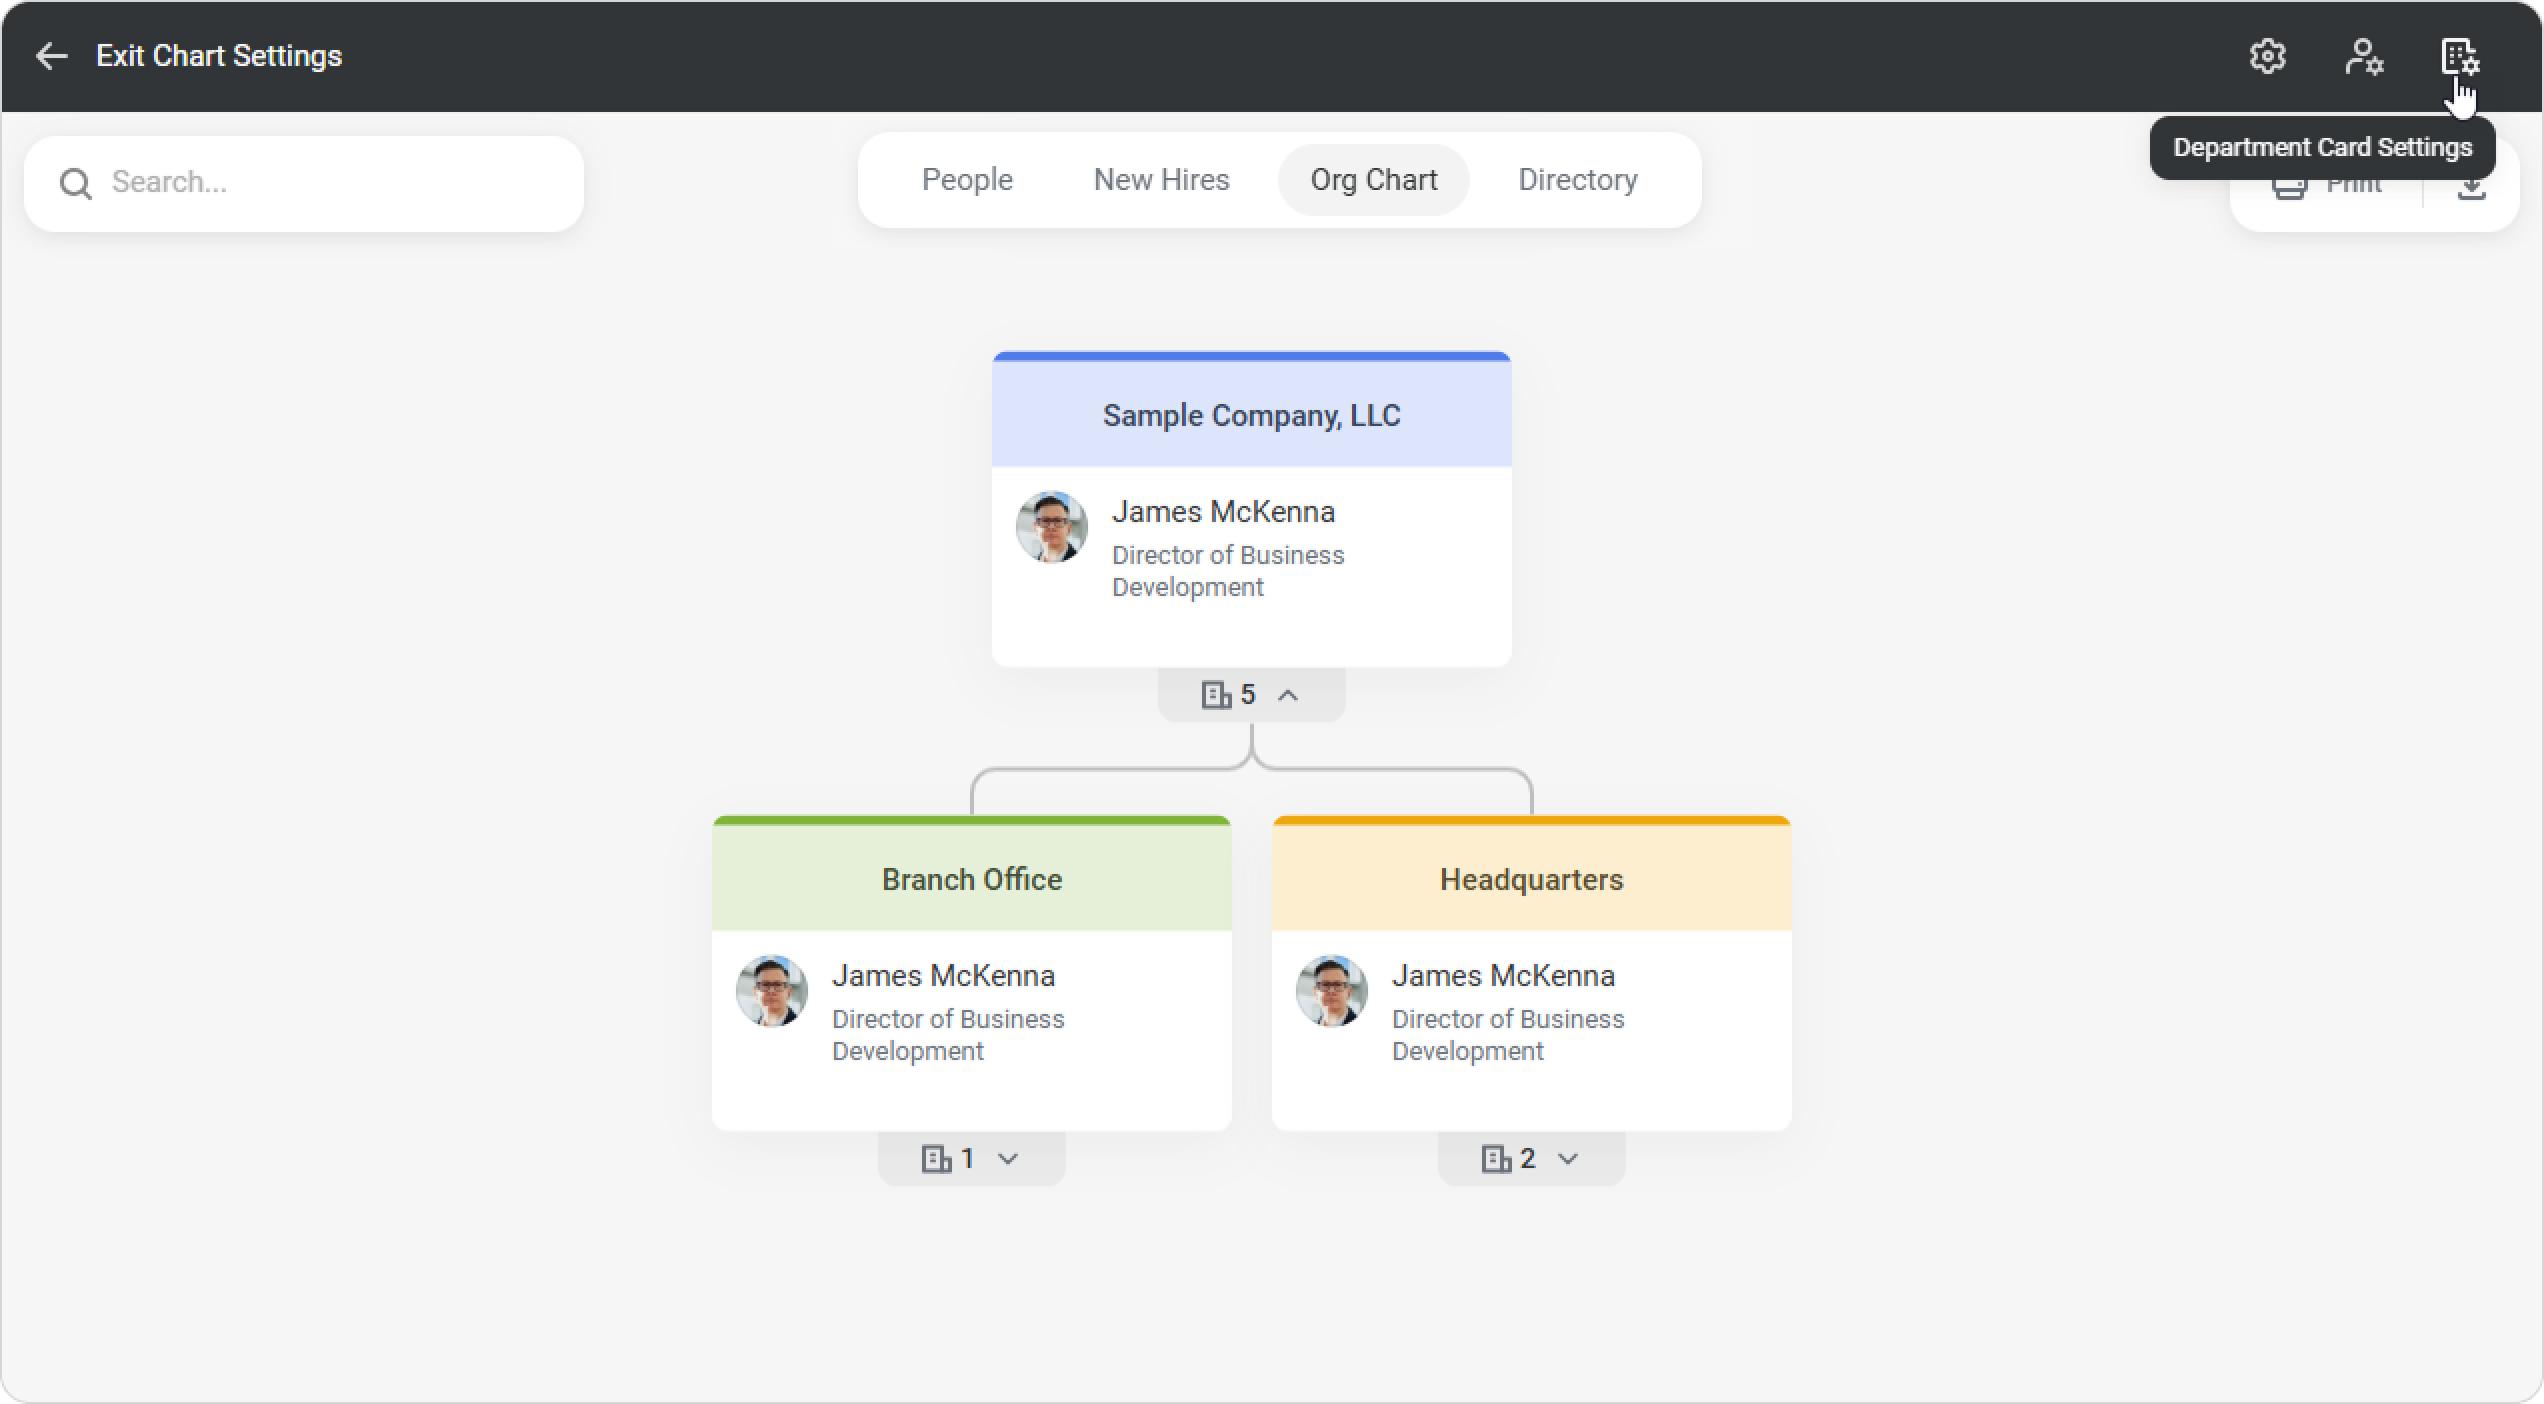Click Exit Chart Settings text
The height and width of the screenshot is (1404, 2544).
click(x=219, y=56)
